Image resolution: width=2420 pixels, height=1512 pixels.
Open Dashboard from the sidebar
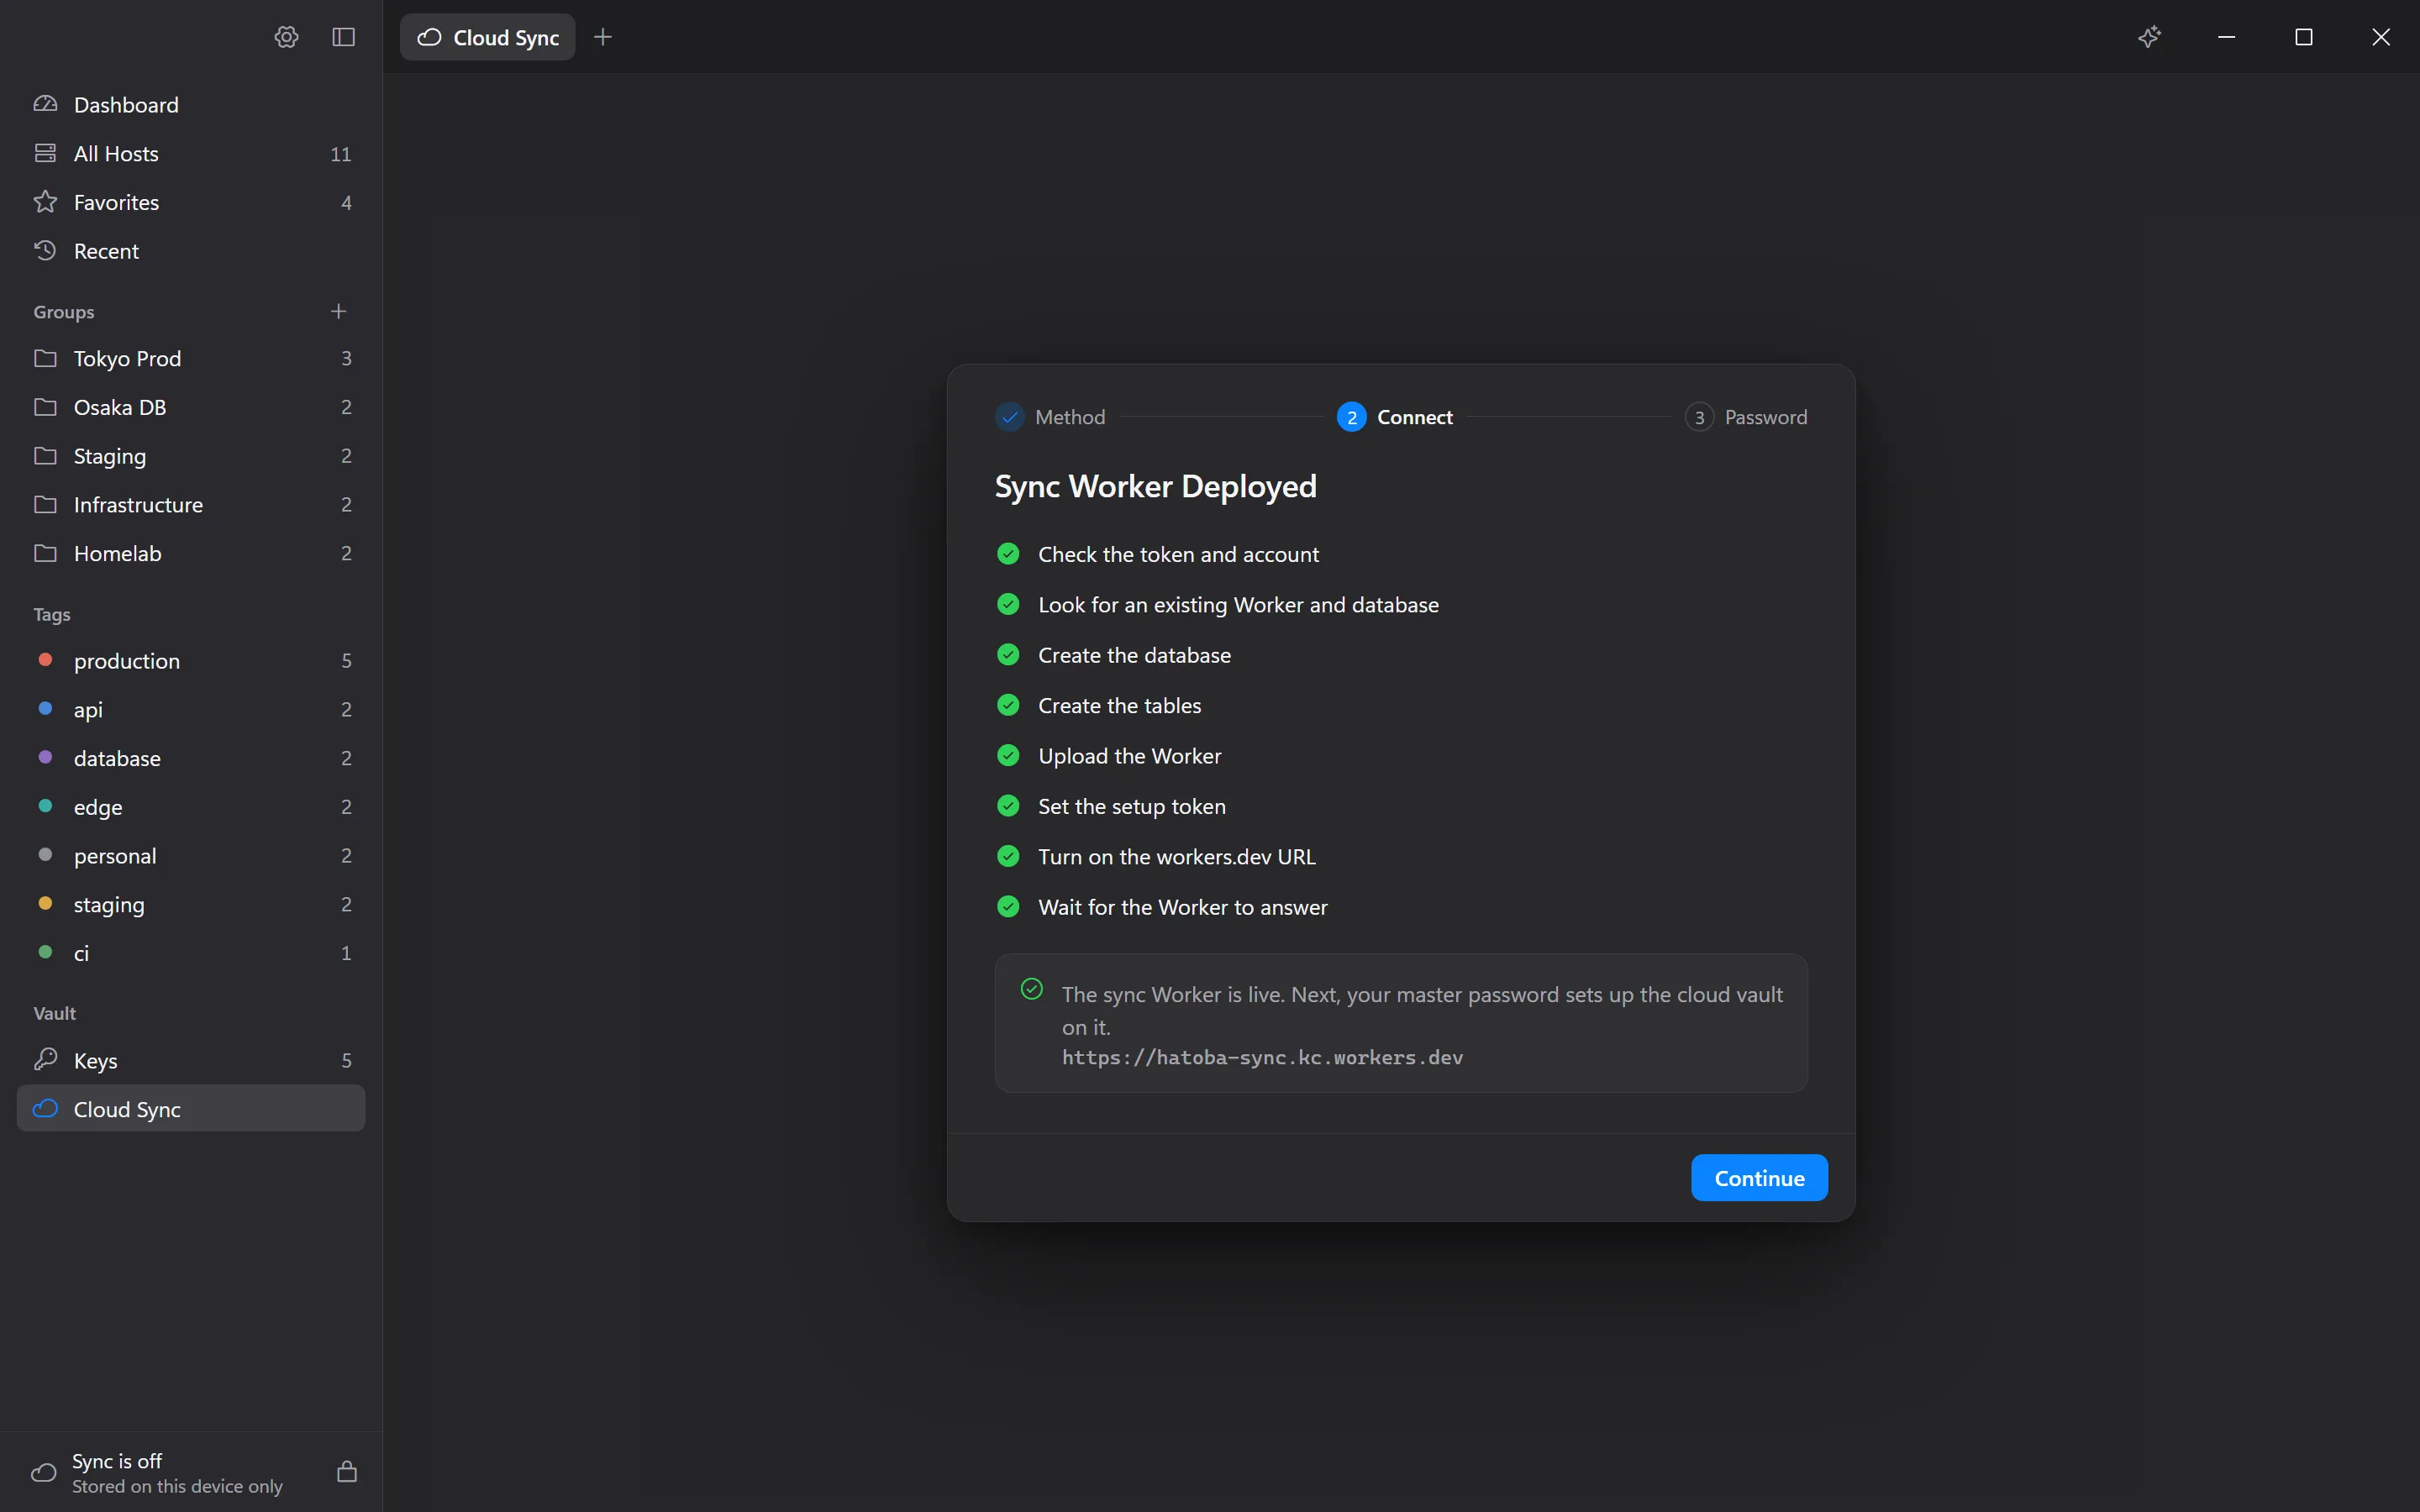[191, 105]
